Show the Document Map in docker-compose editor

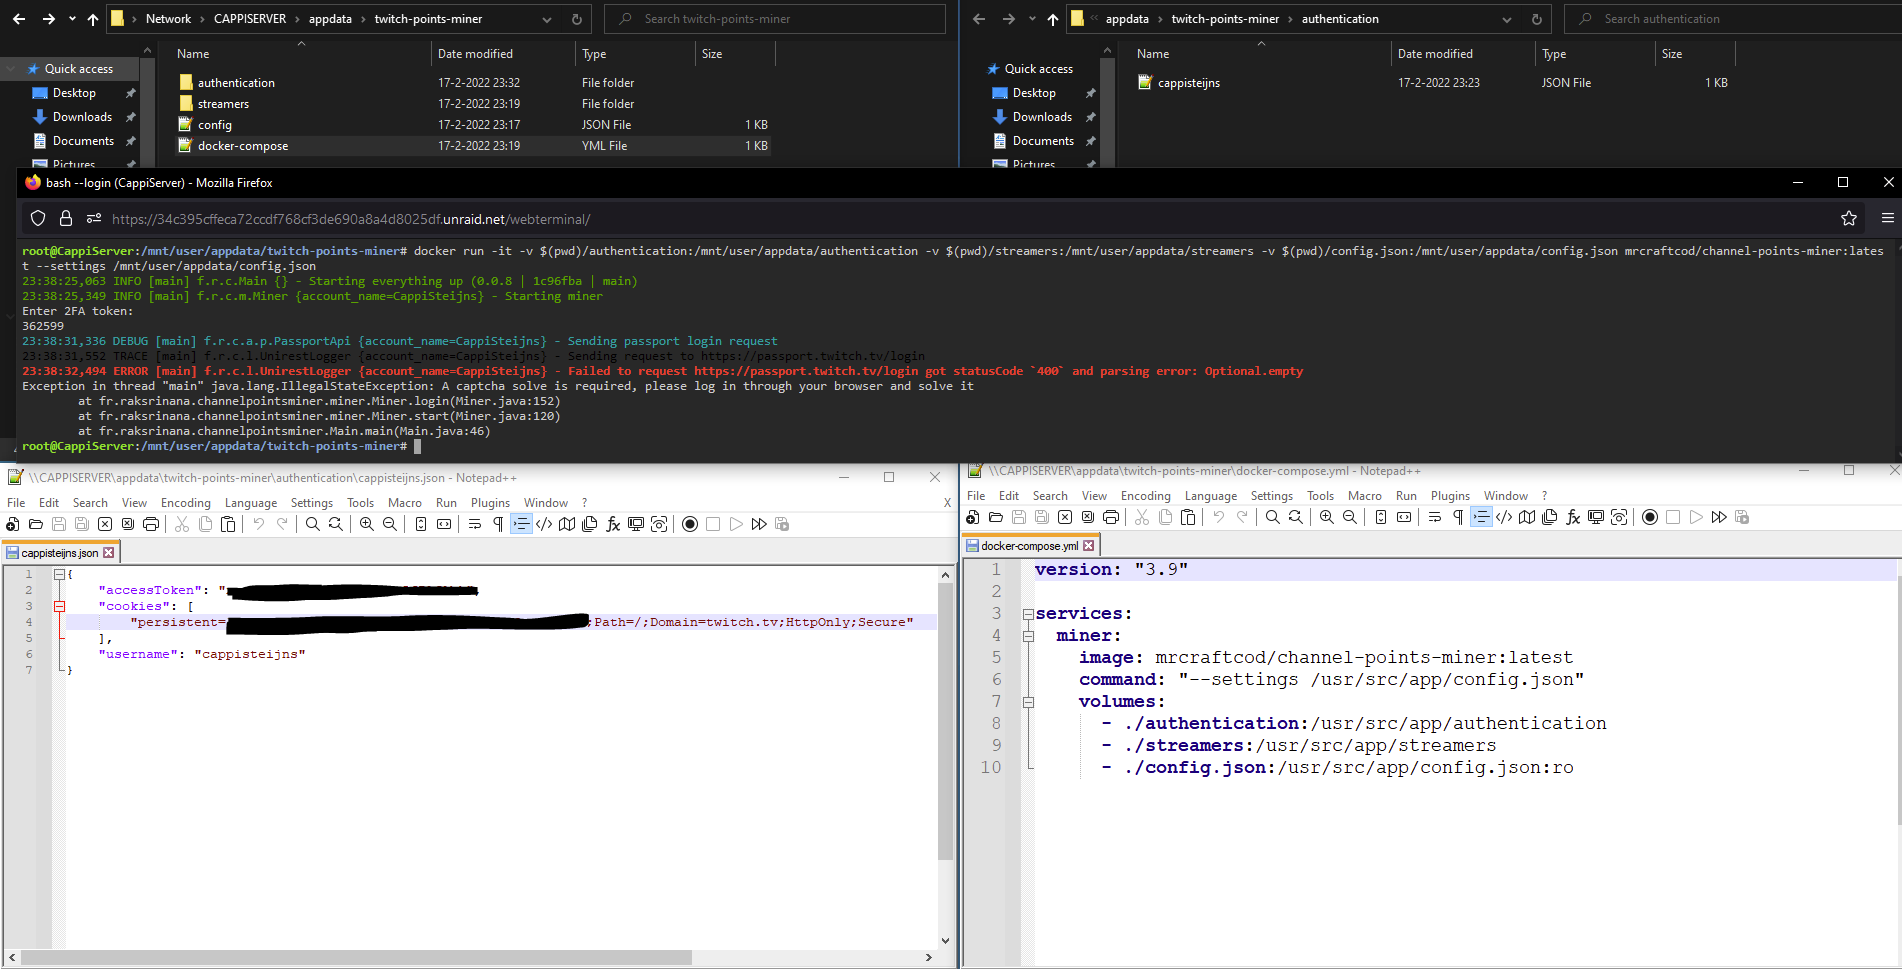point(1527,517)
